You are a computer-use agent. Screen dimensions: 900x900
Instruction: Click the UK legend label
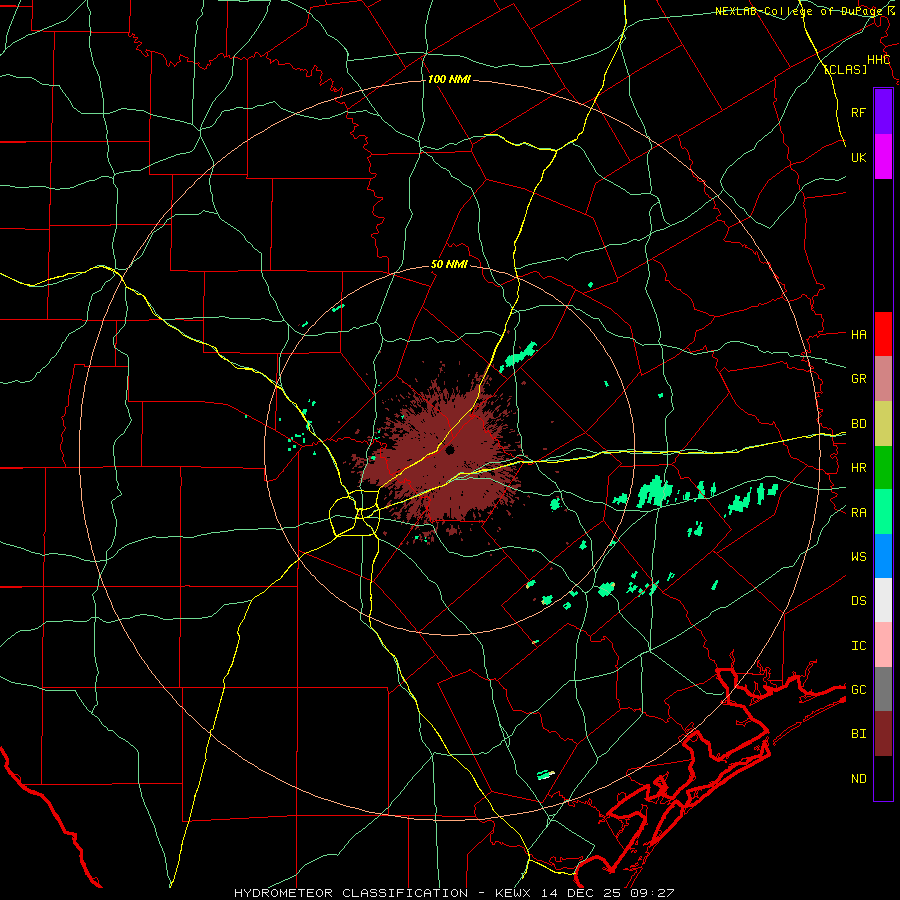859,157
